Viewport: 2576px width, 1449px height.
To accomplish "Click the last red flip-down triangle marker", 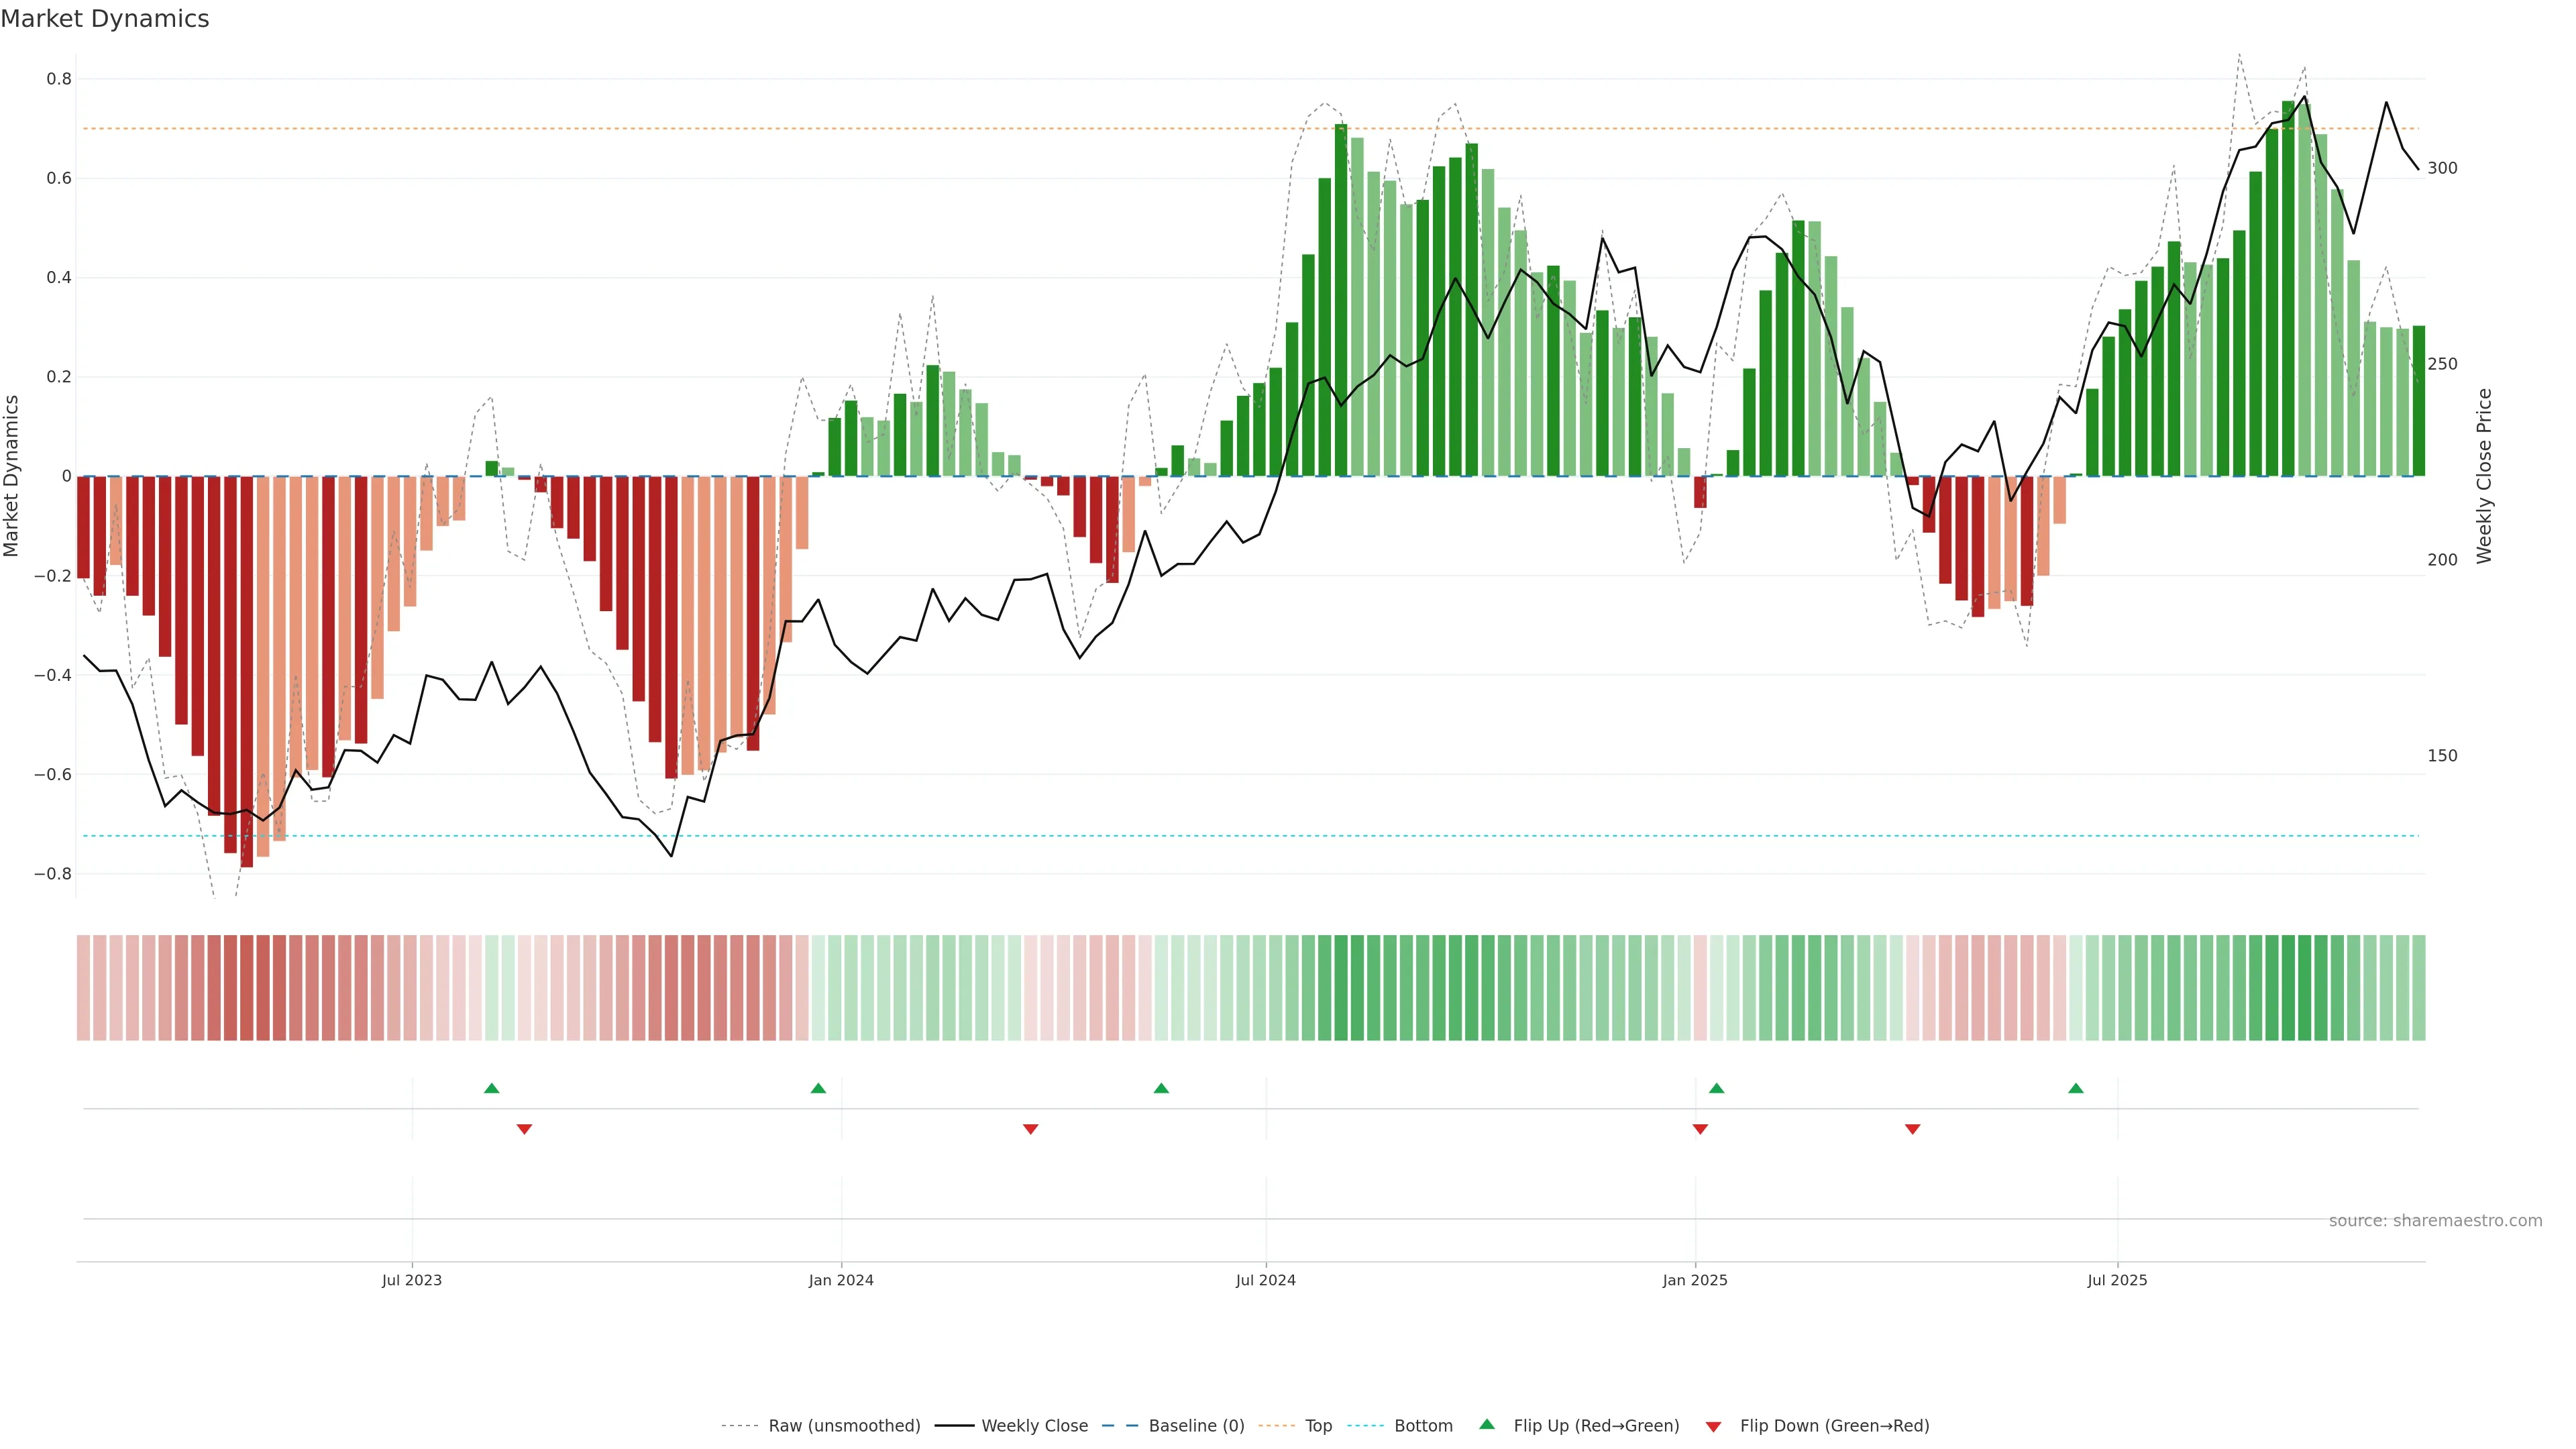I will (1913, 1129).
